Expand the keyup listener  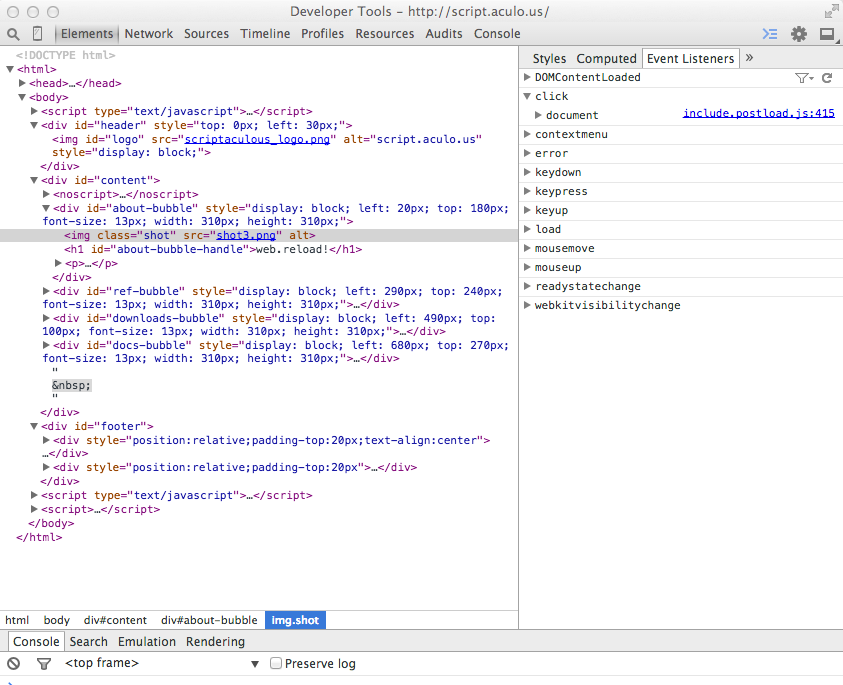pos(527,210)
